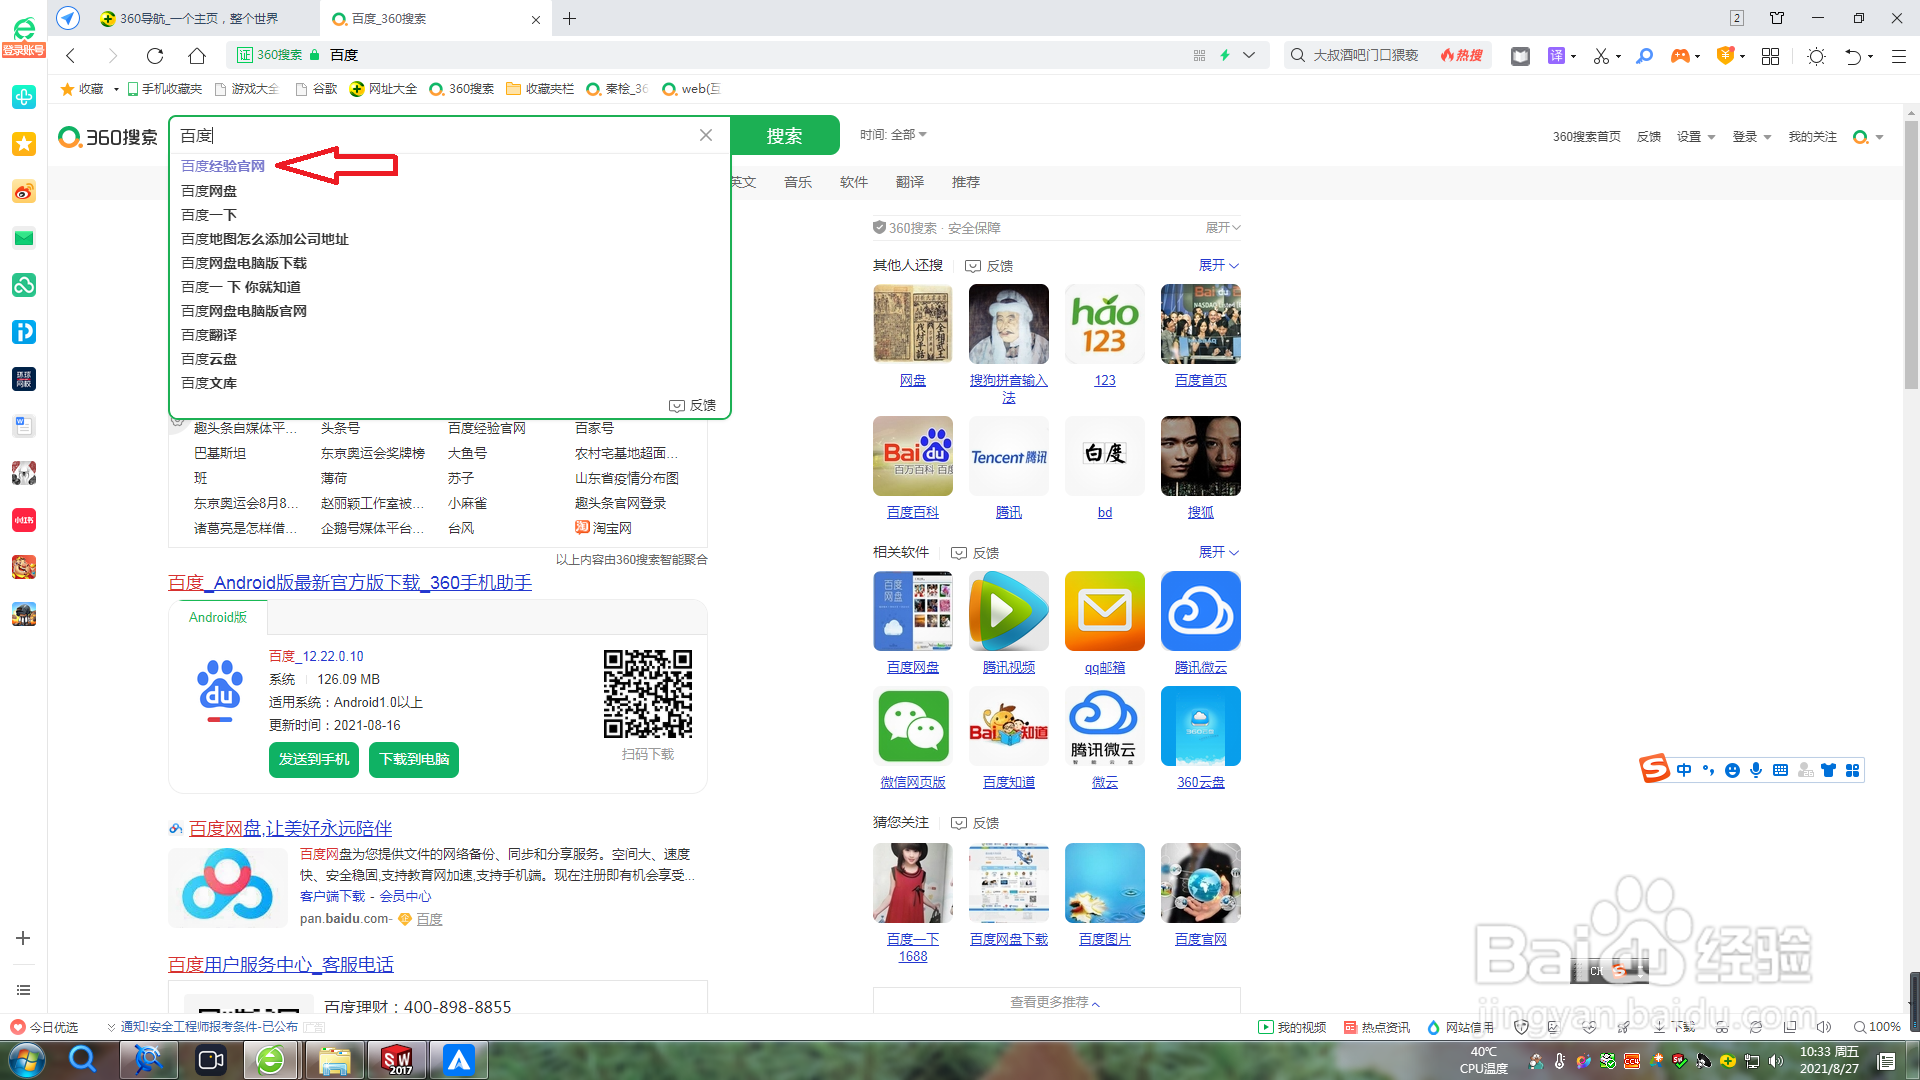
Task: Open the 百度百科 thumbnail
Action: click(x=913, y=456)
